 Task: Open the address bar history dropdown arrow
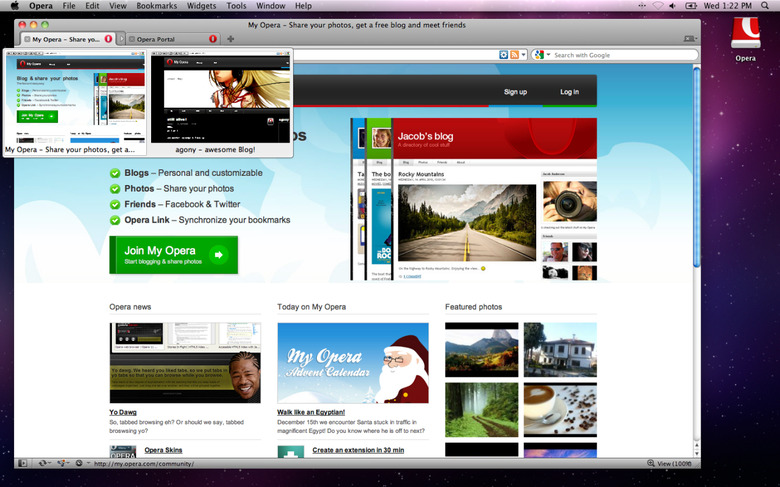pos(523,55)
